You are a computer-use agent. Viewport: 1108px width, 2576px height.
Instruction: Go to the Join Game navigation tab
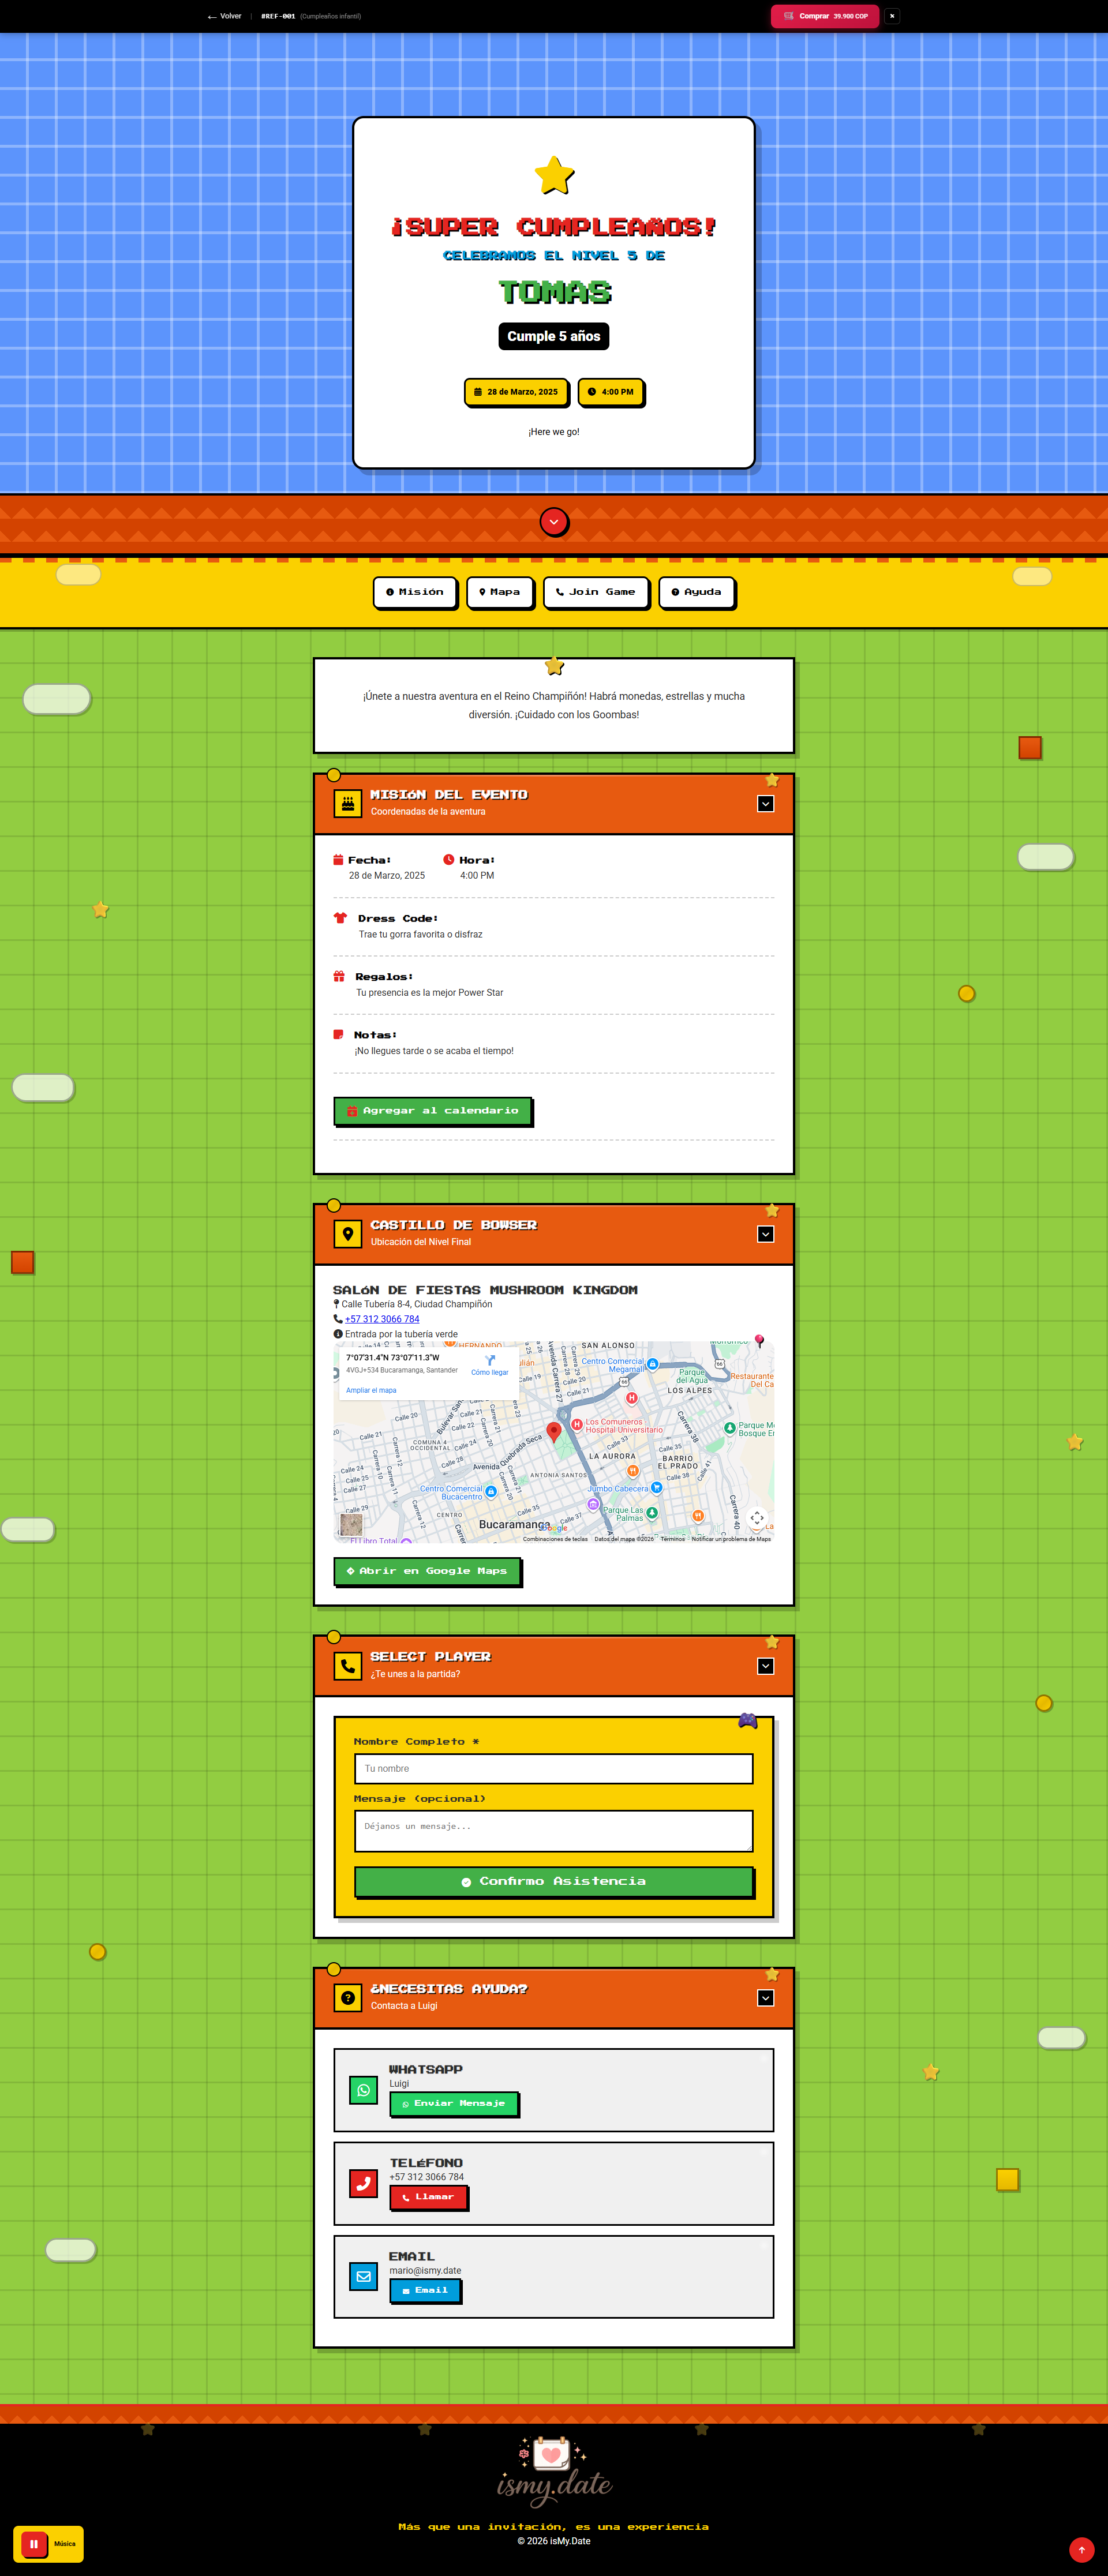(x=596, y=592)
